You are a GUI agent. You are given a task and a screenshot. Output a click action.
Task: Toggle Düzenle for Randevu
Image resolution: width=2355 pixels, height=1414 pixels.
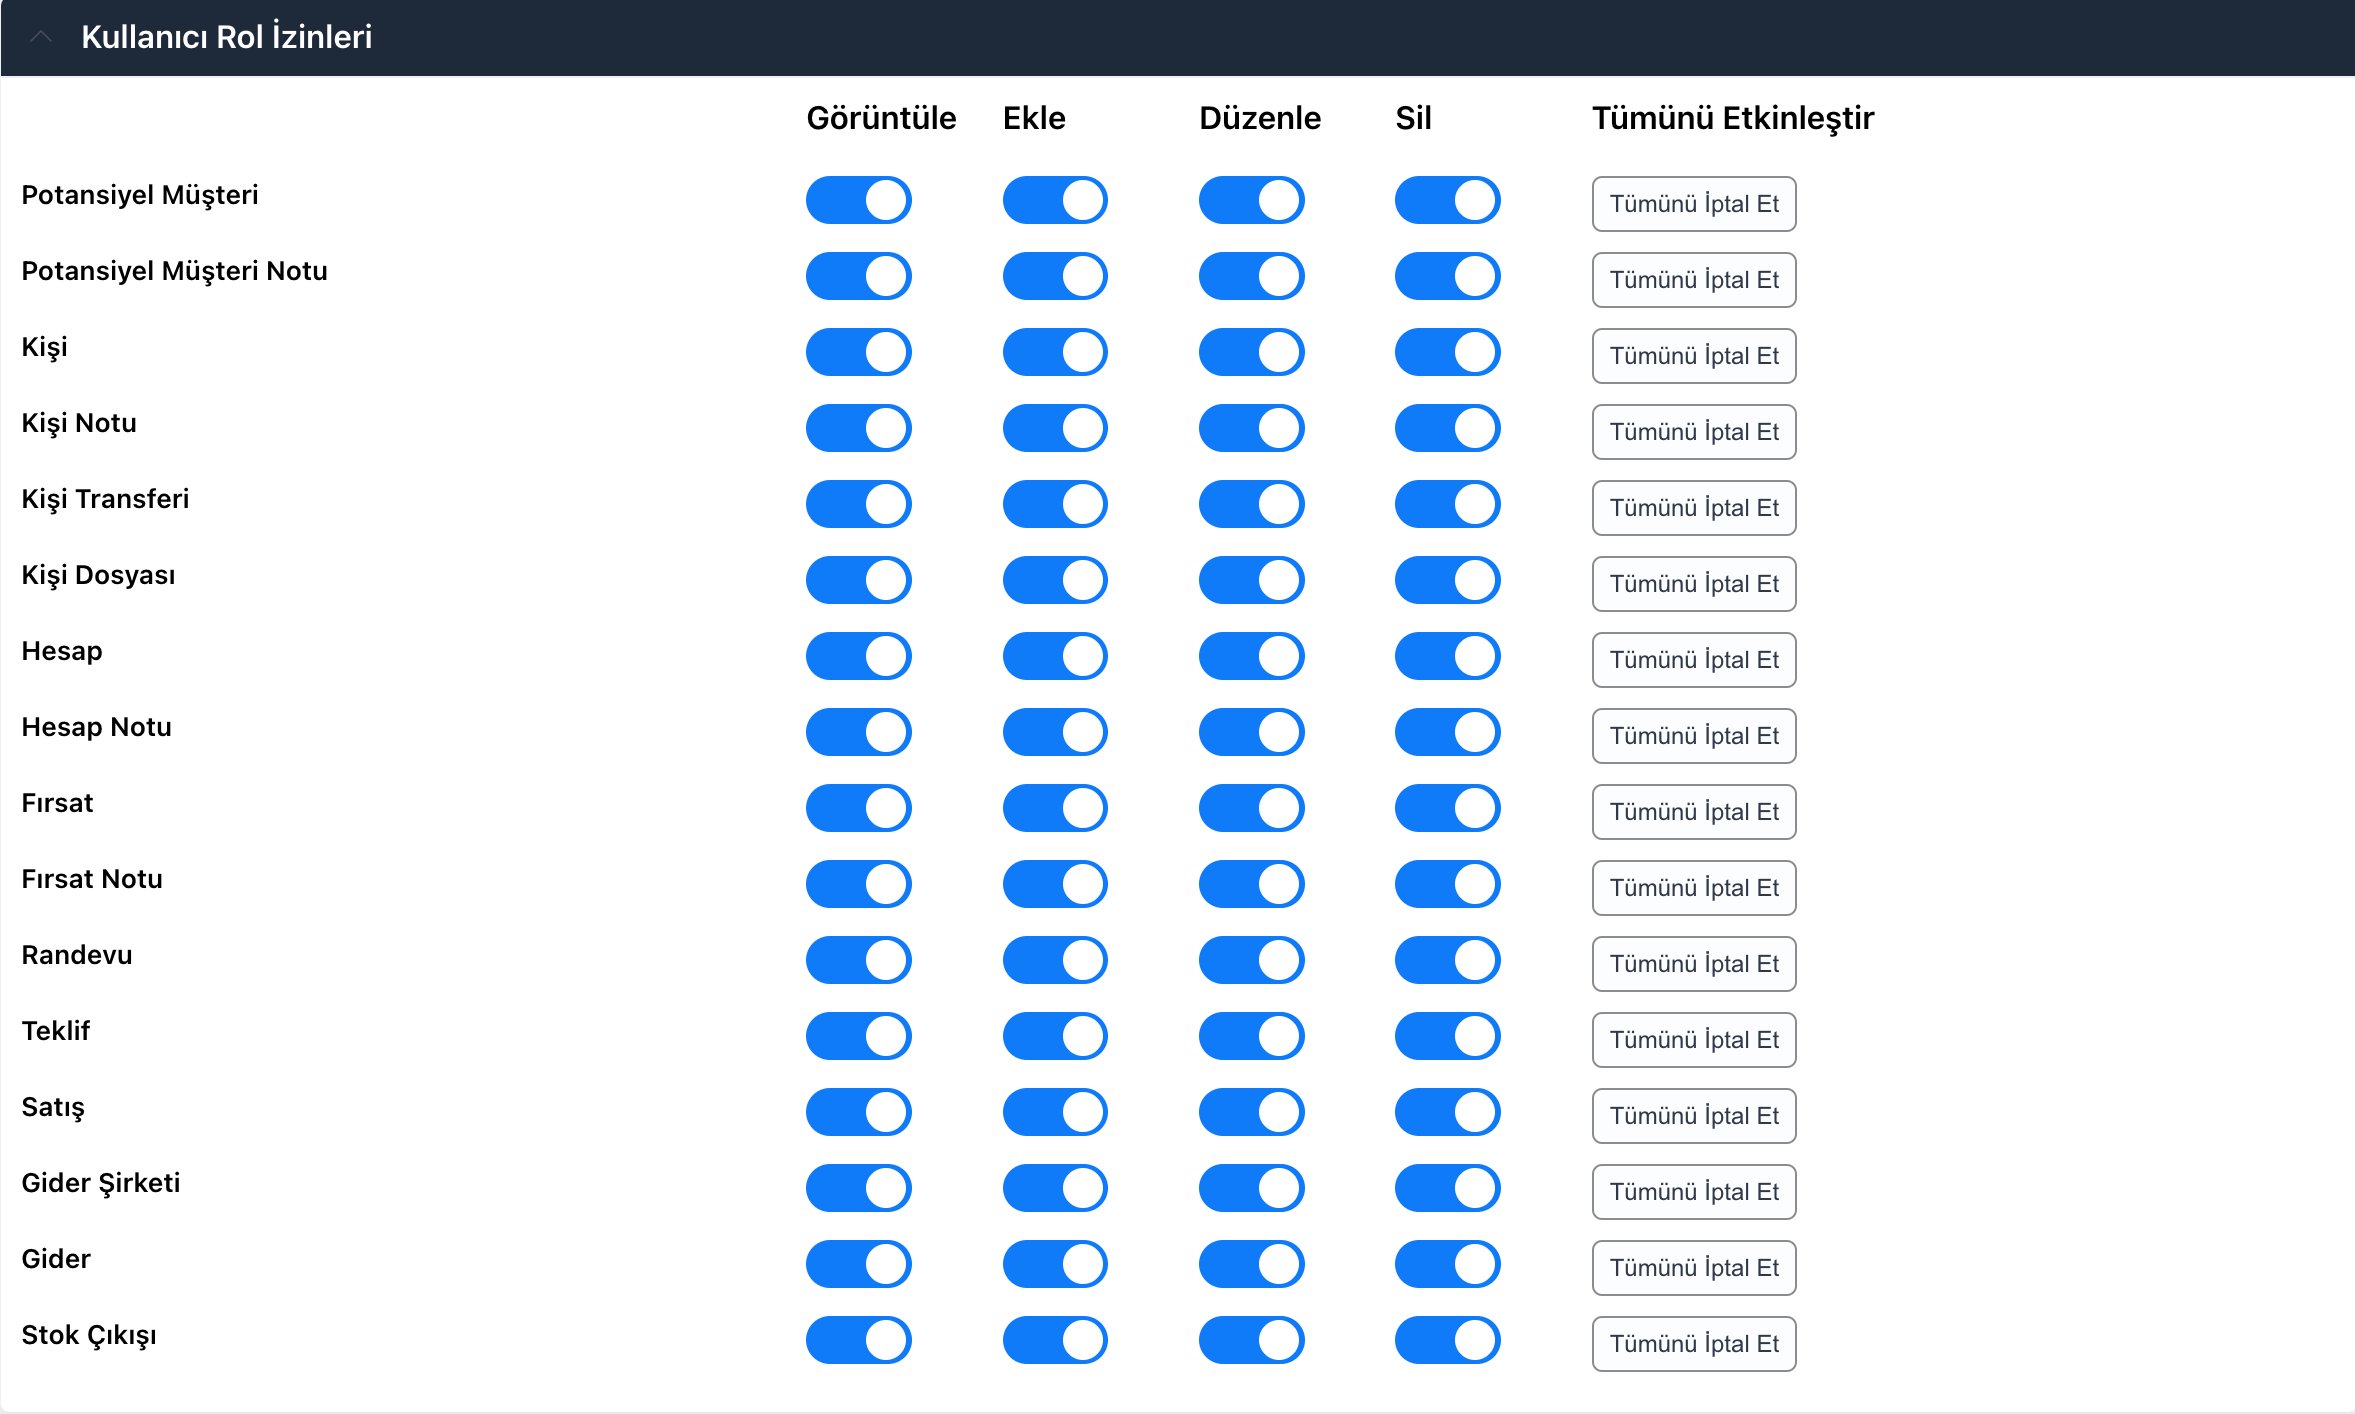click(1251, 960)
